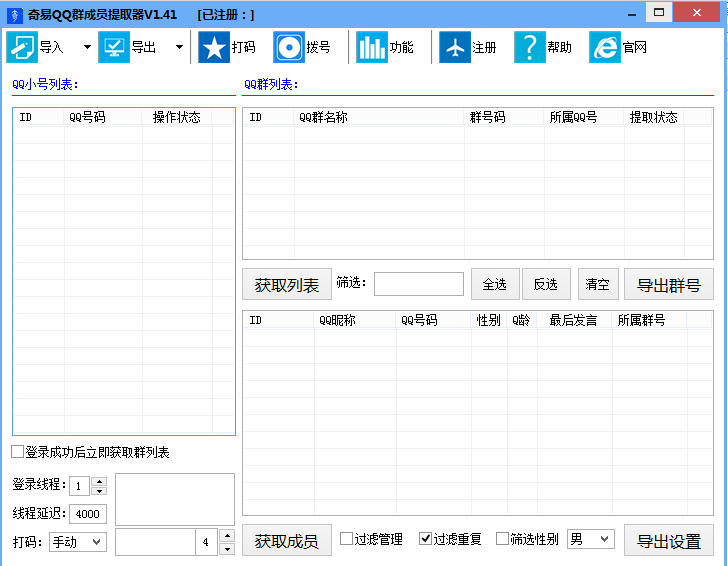
Task: Click the 反选 invert selection button
Action: click(x=546, y=284)
